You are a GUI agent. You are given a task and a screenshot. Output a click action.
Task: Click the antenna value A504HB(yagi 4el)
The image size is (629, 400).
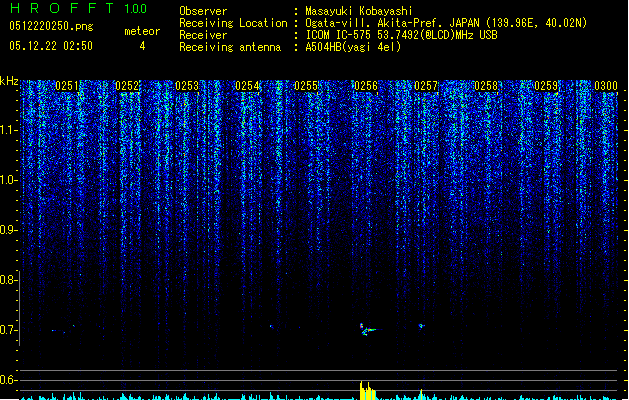click(x=353, y=47)
